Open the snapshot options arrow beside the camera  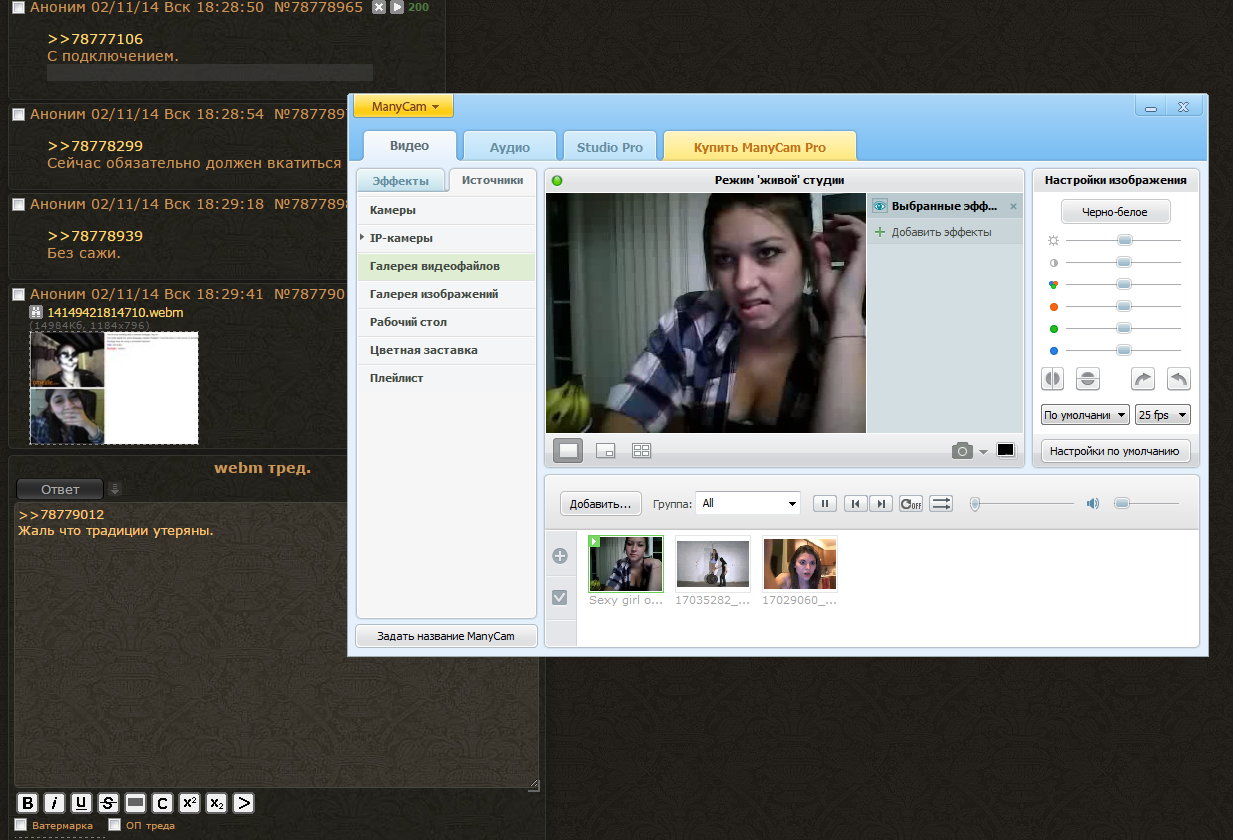click(983, 452)
